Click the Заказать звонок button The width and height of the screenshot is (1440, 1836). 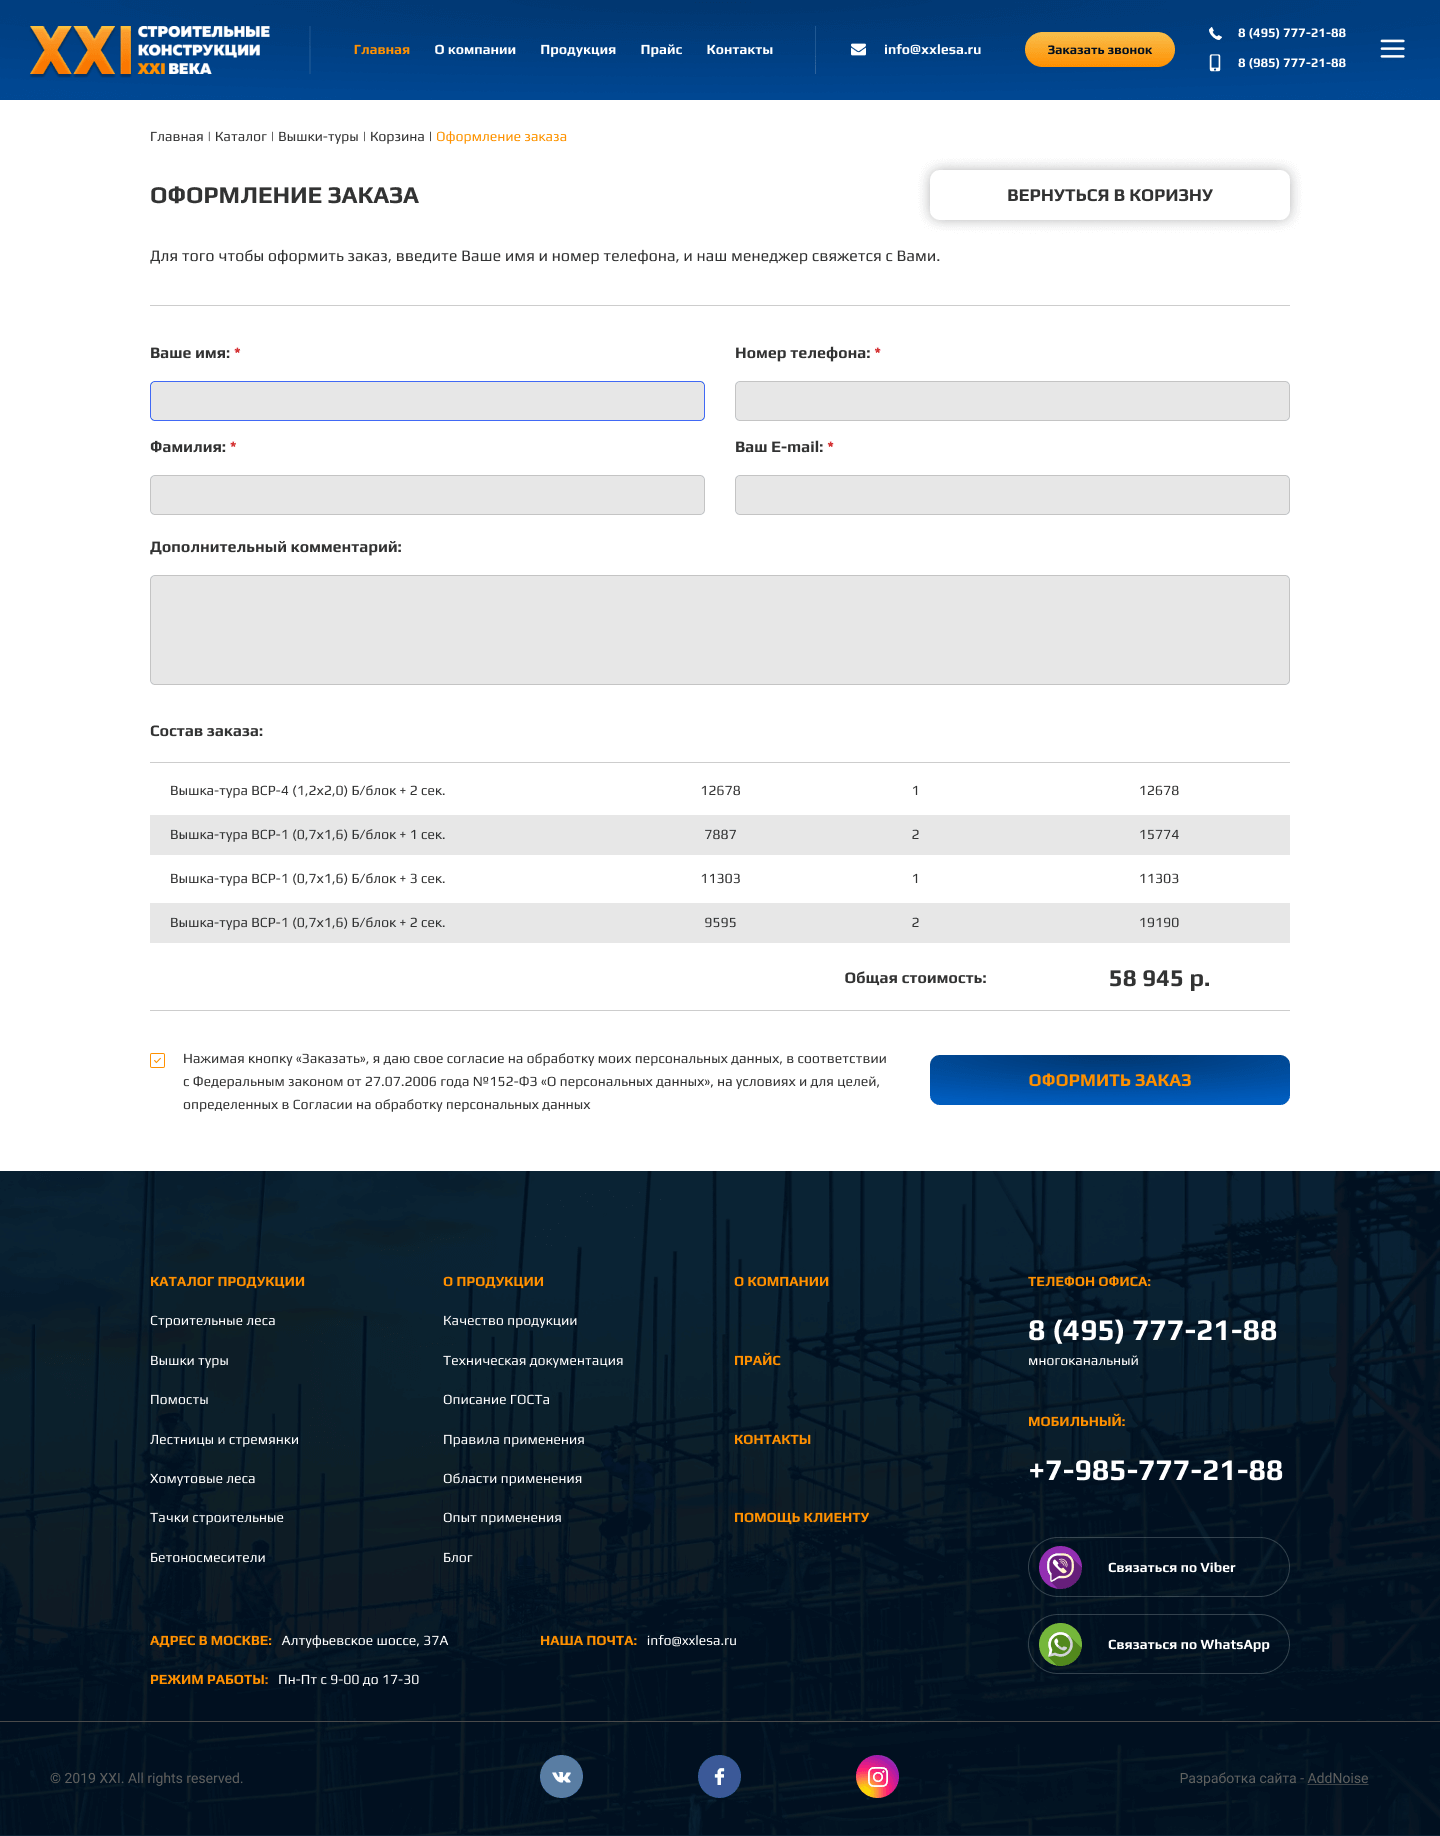coord(1100,49)
